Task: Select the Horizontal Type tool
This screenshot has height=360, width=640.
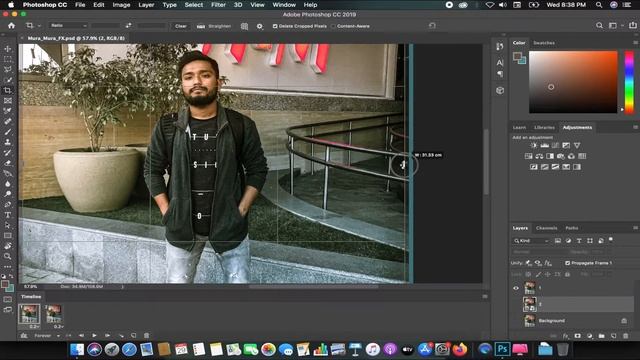Action: click(8, 215)
